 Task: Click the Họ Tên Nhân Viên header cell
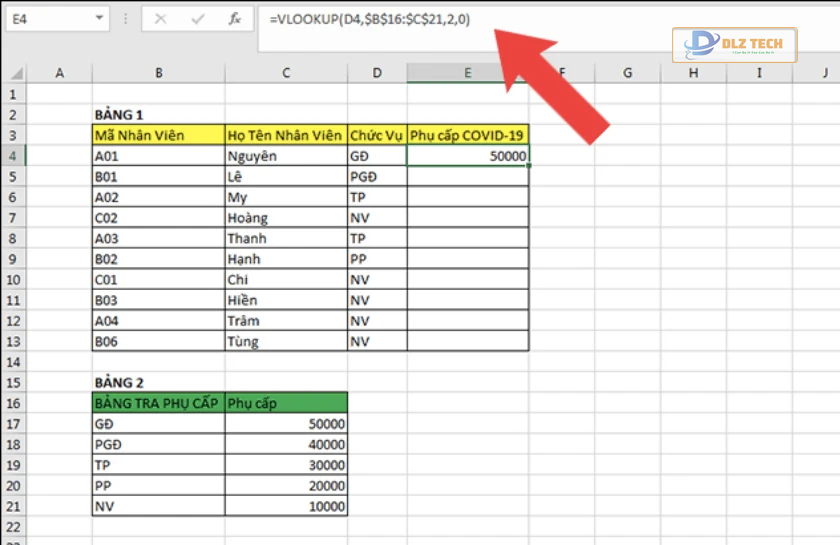point(286,135)
